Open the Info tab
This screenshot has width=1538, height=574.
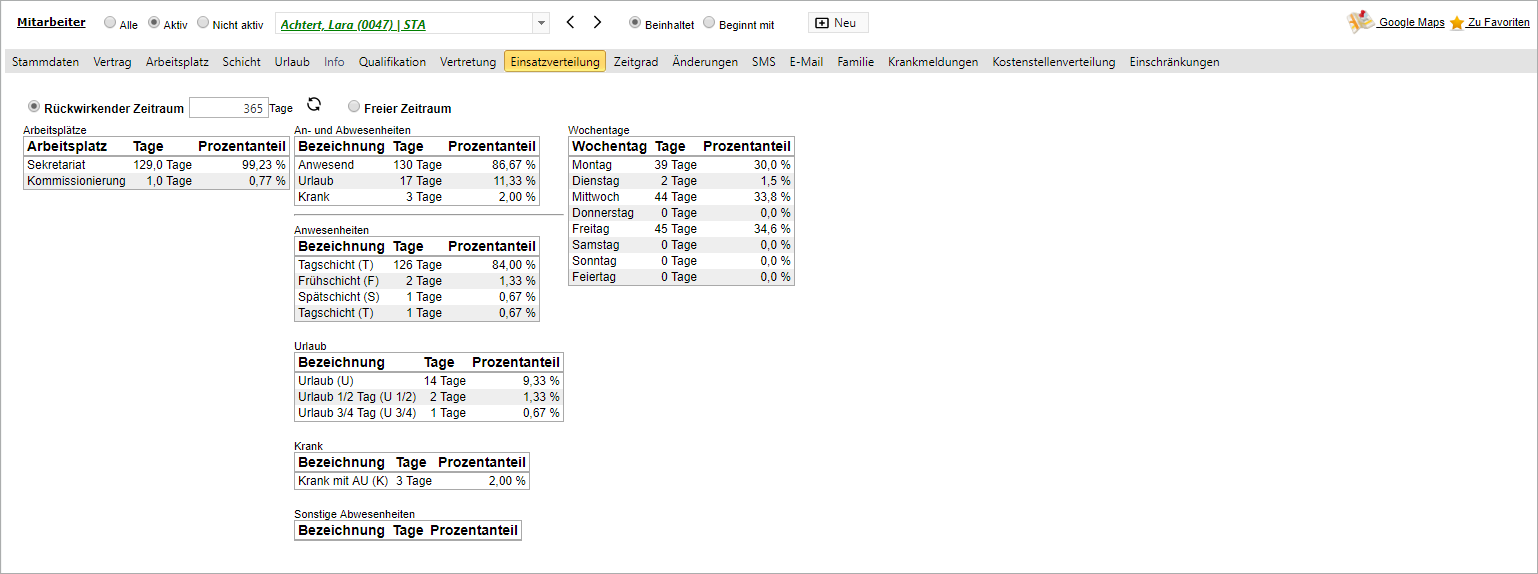coord(334,62)
